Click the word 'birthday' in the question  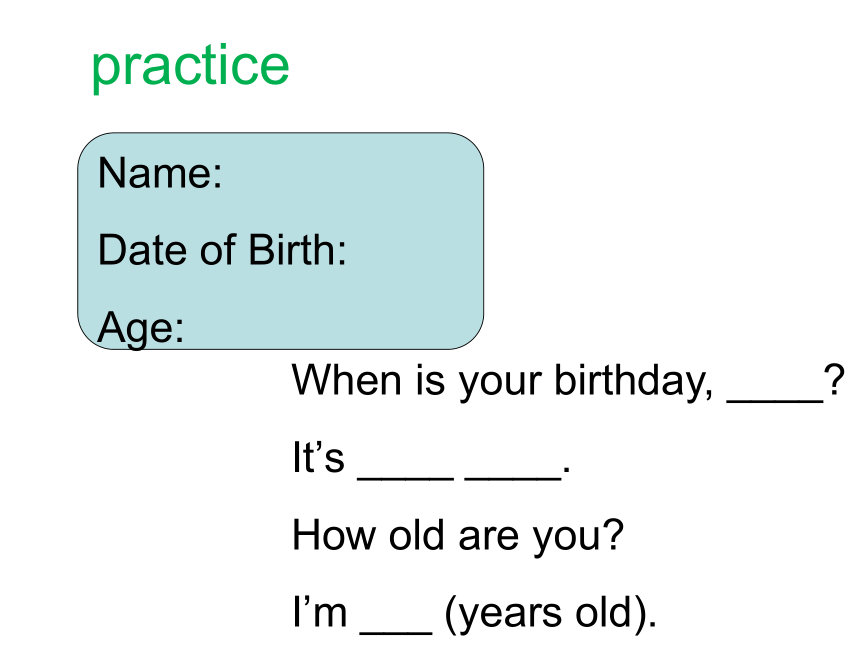click(x=633, y=381)
